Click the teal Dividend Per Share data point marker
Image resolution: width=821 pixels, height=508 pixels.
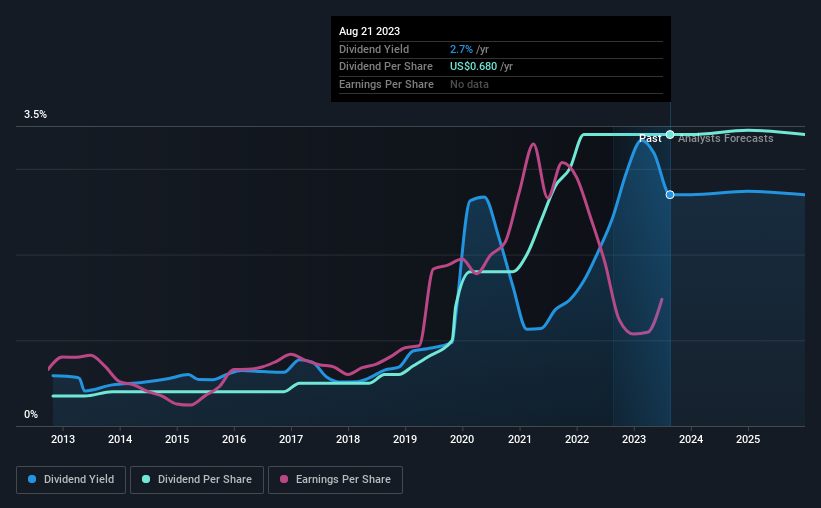pos(670,135)
